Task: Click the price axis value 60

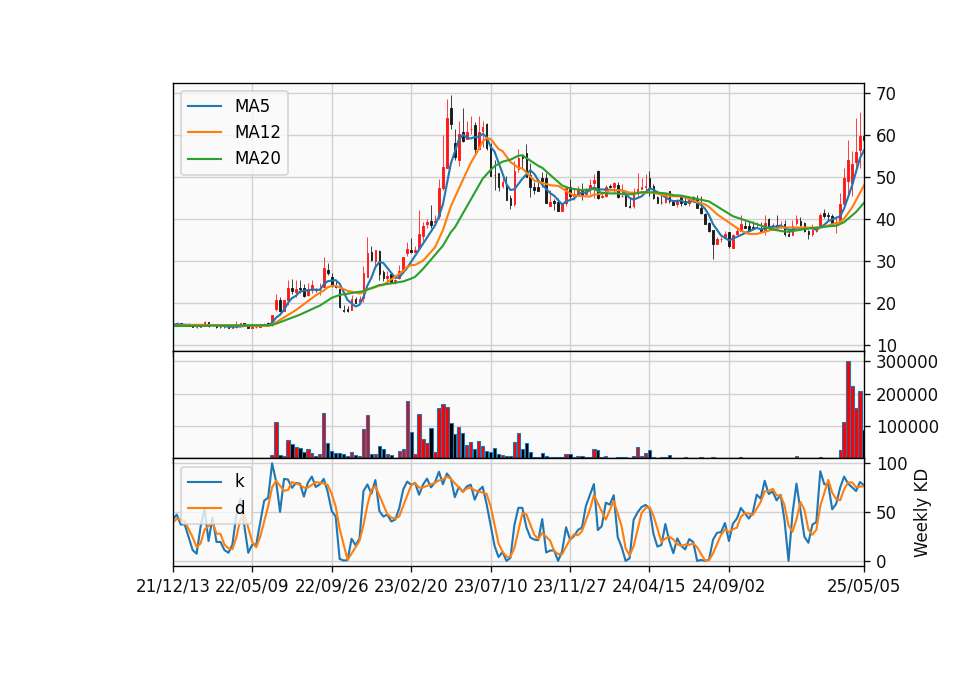Action: pyautogui.click(x=886, y=136)
